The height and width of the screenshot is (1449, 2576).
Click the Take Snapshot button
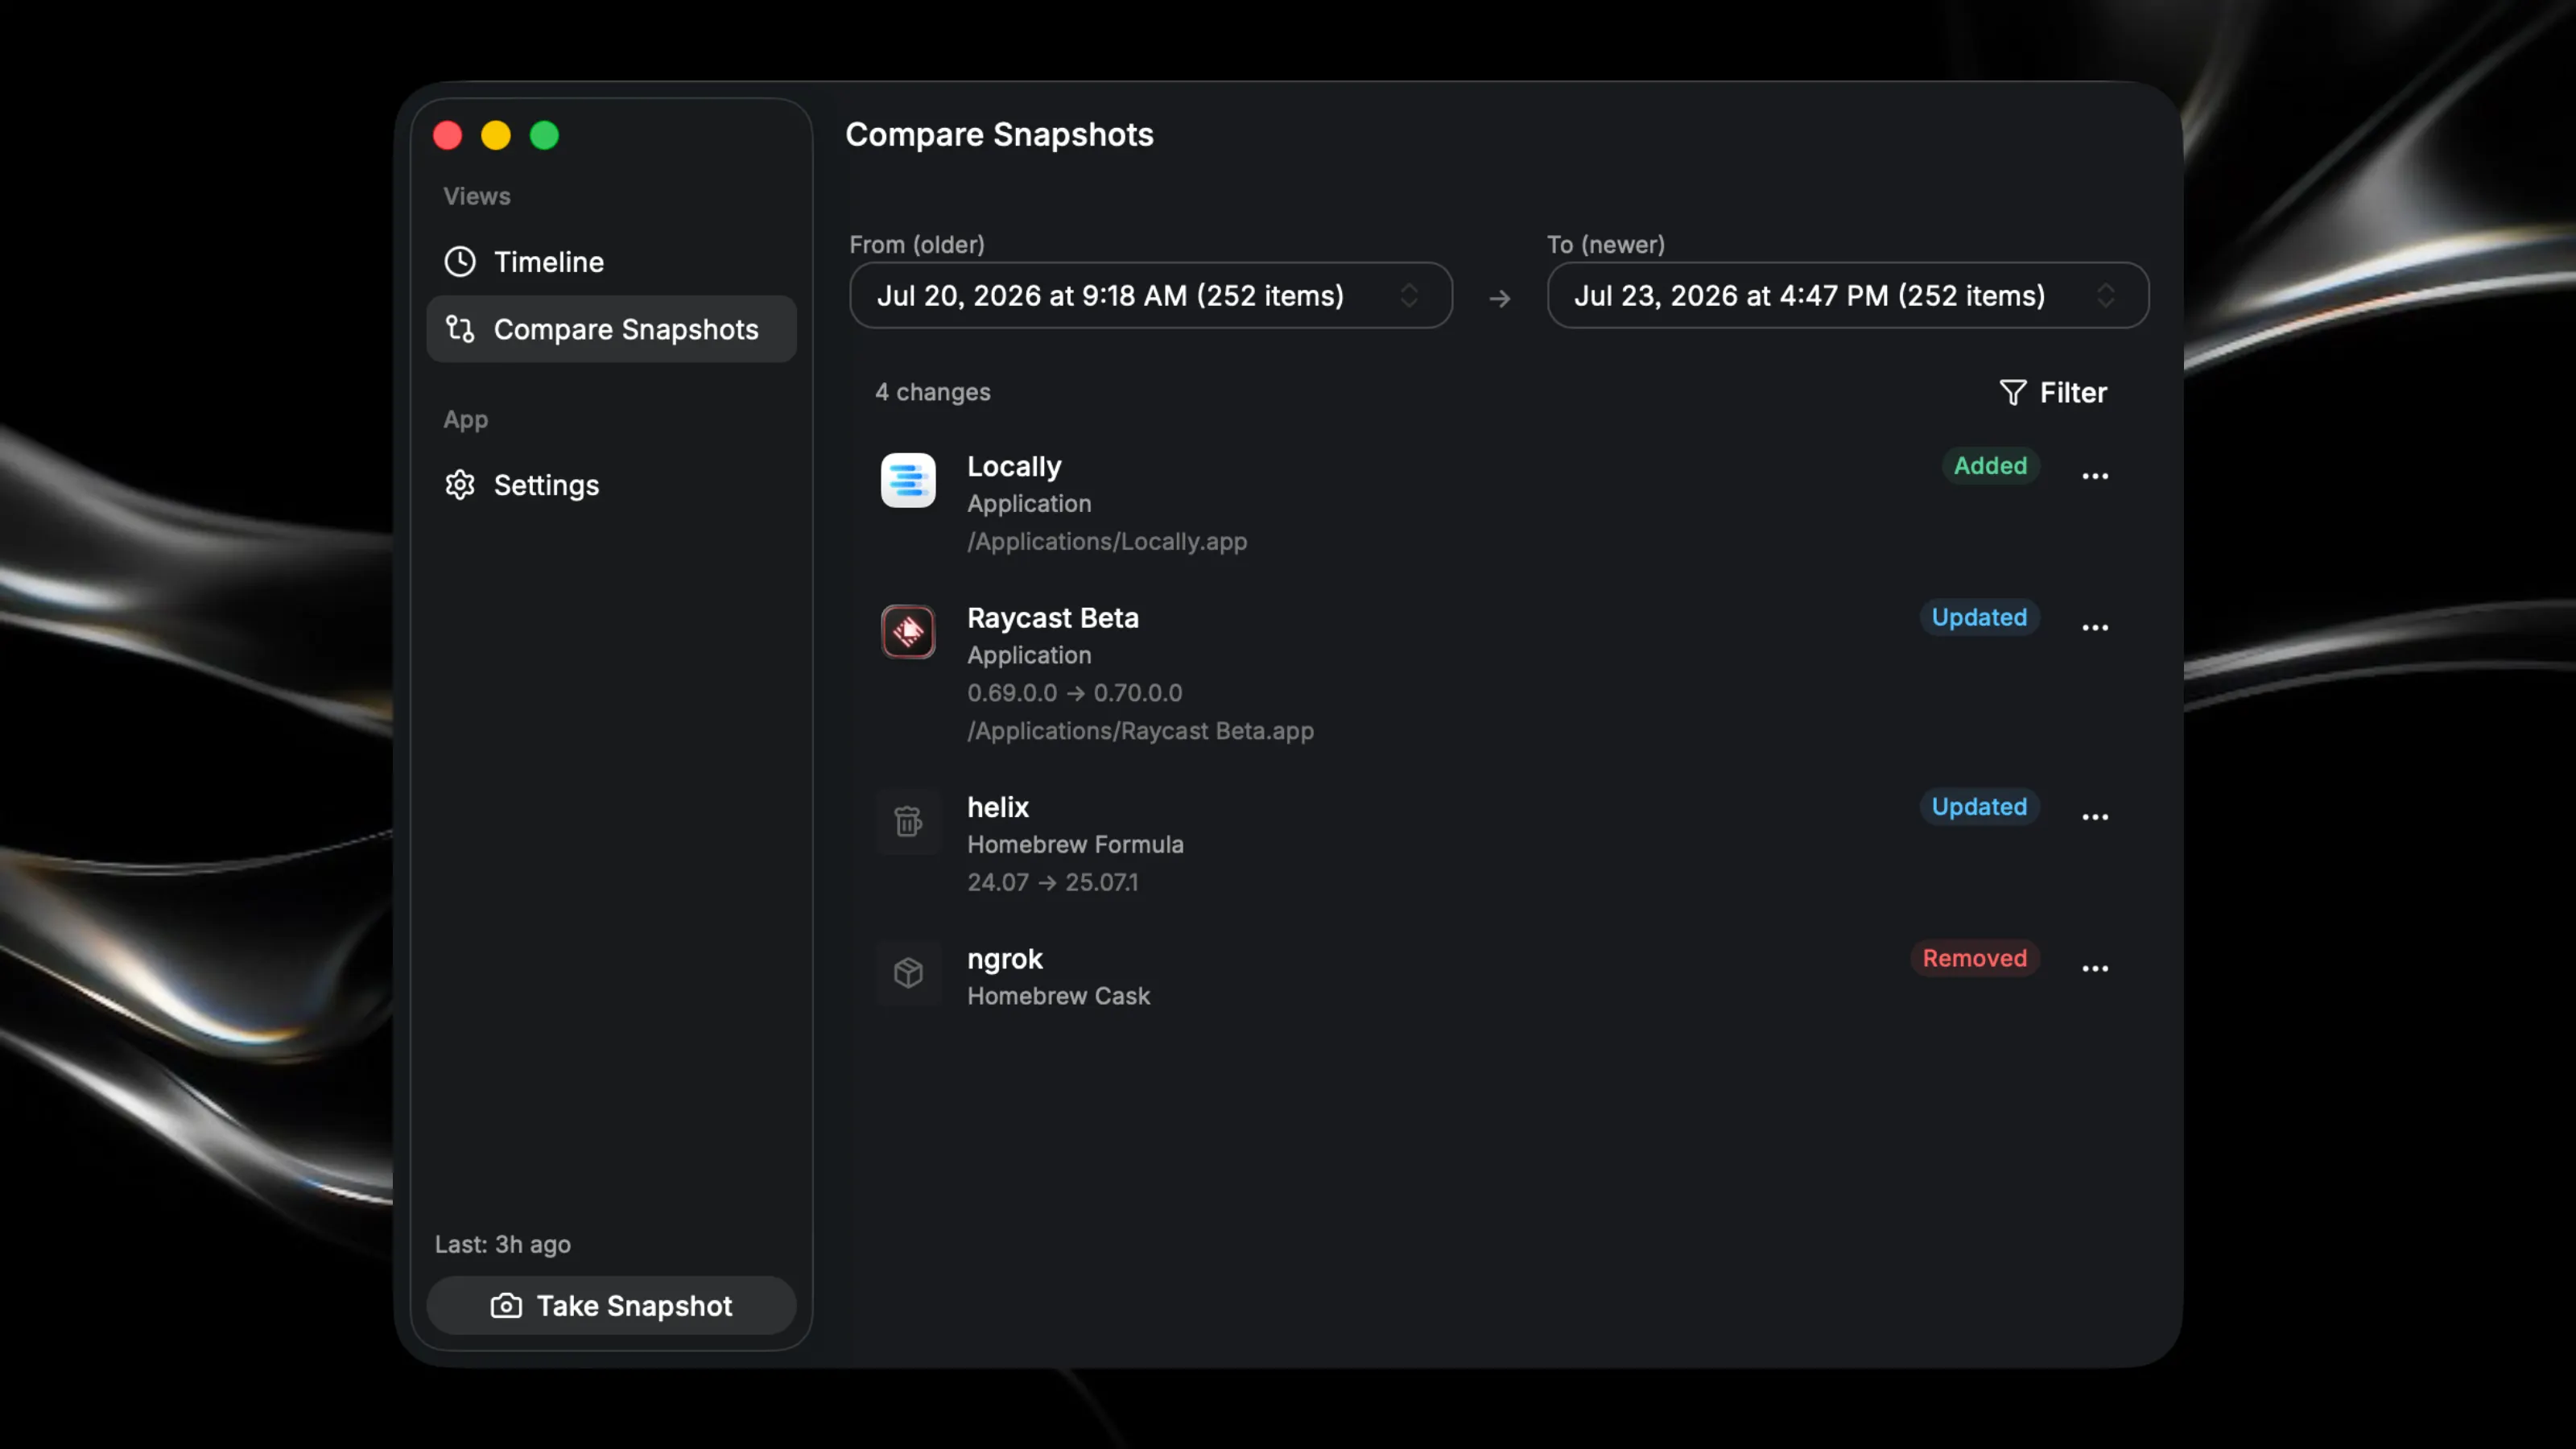[611, 1305]
